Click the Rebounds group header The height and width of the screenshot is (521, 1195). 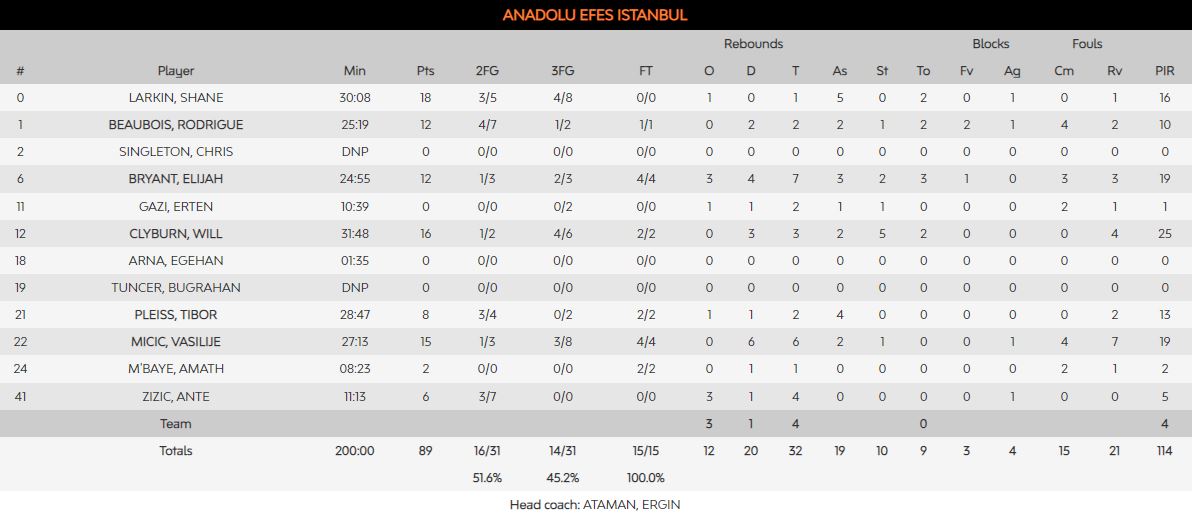point(753,44)
